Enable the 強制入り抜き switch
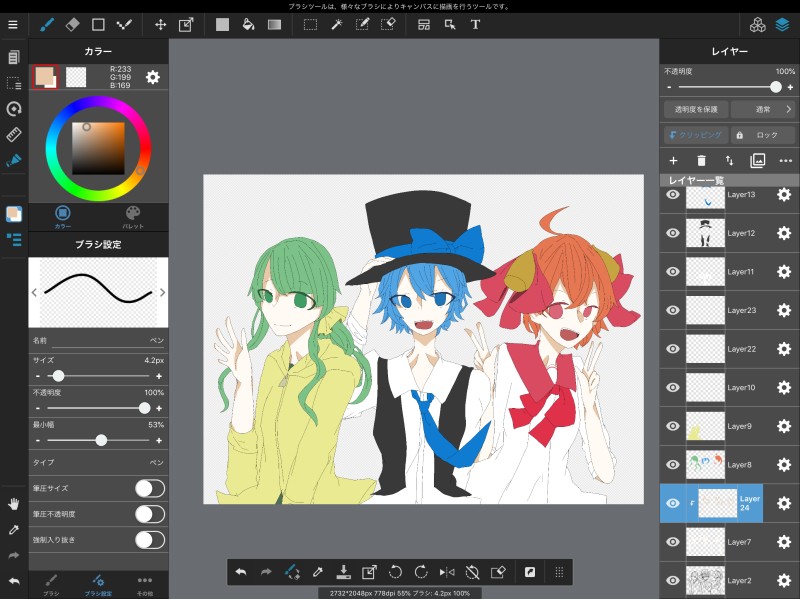This screenshot has height=599, width=800. (149, 540)
